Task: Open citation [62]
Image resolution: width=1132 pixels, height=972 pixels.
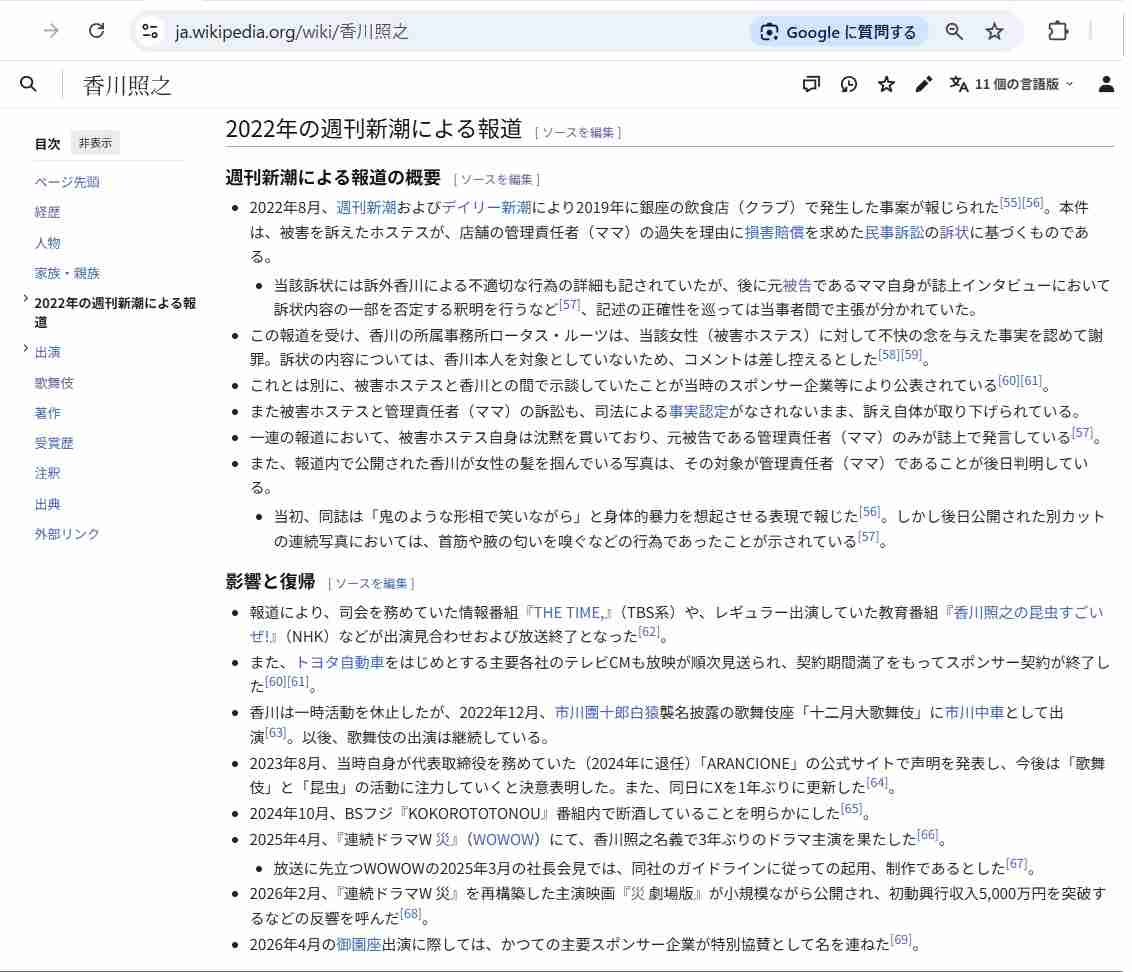Action: [x=648, y=632]
